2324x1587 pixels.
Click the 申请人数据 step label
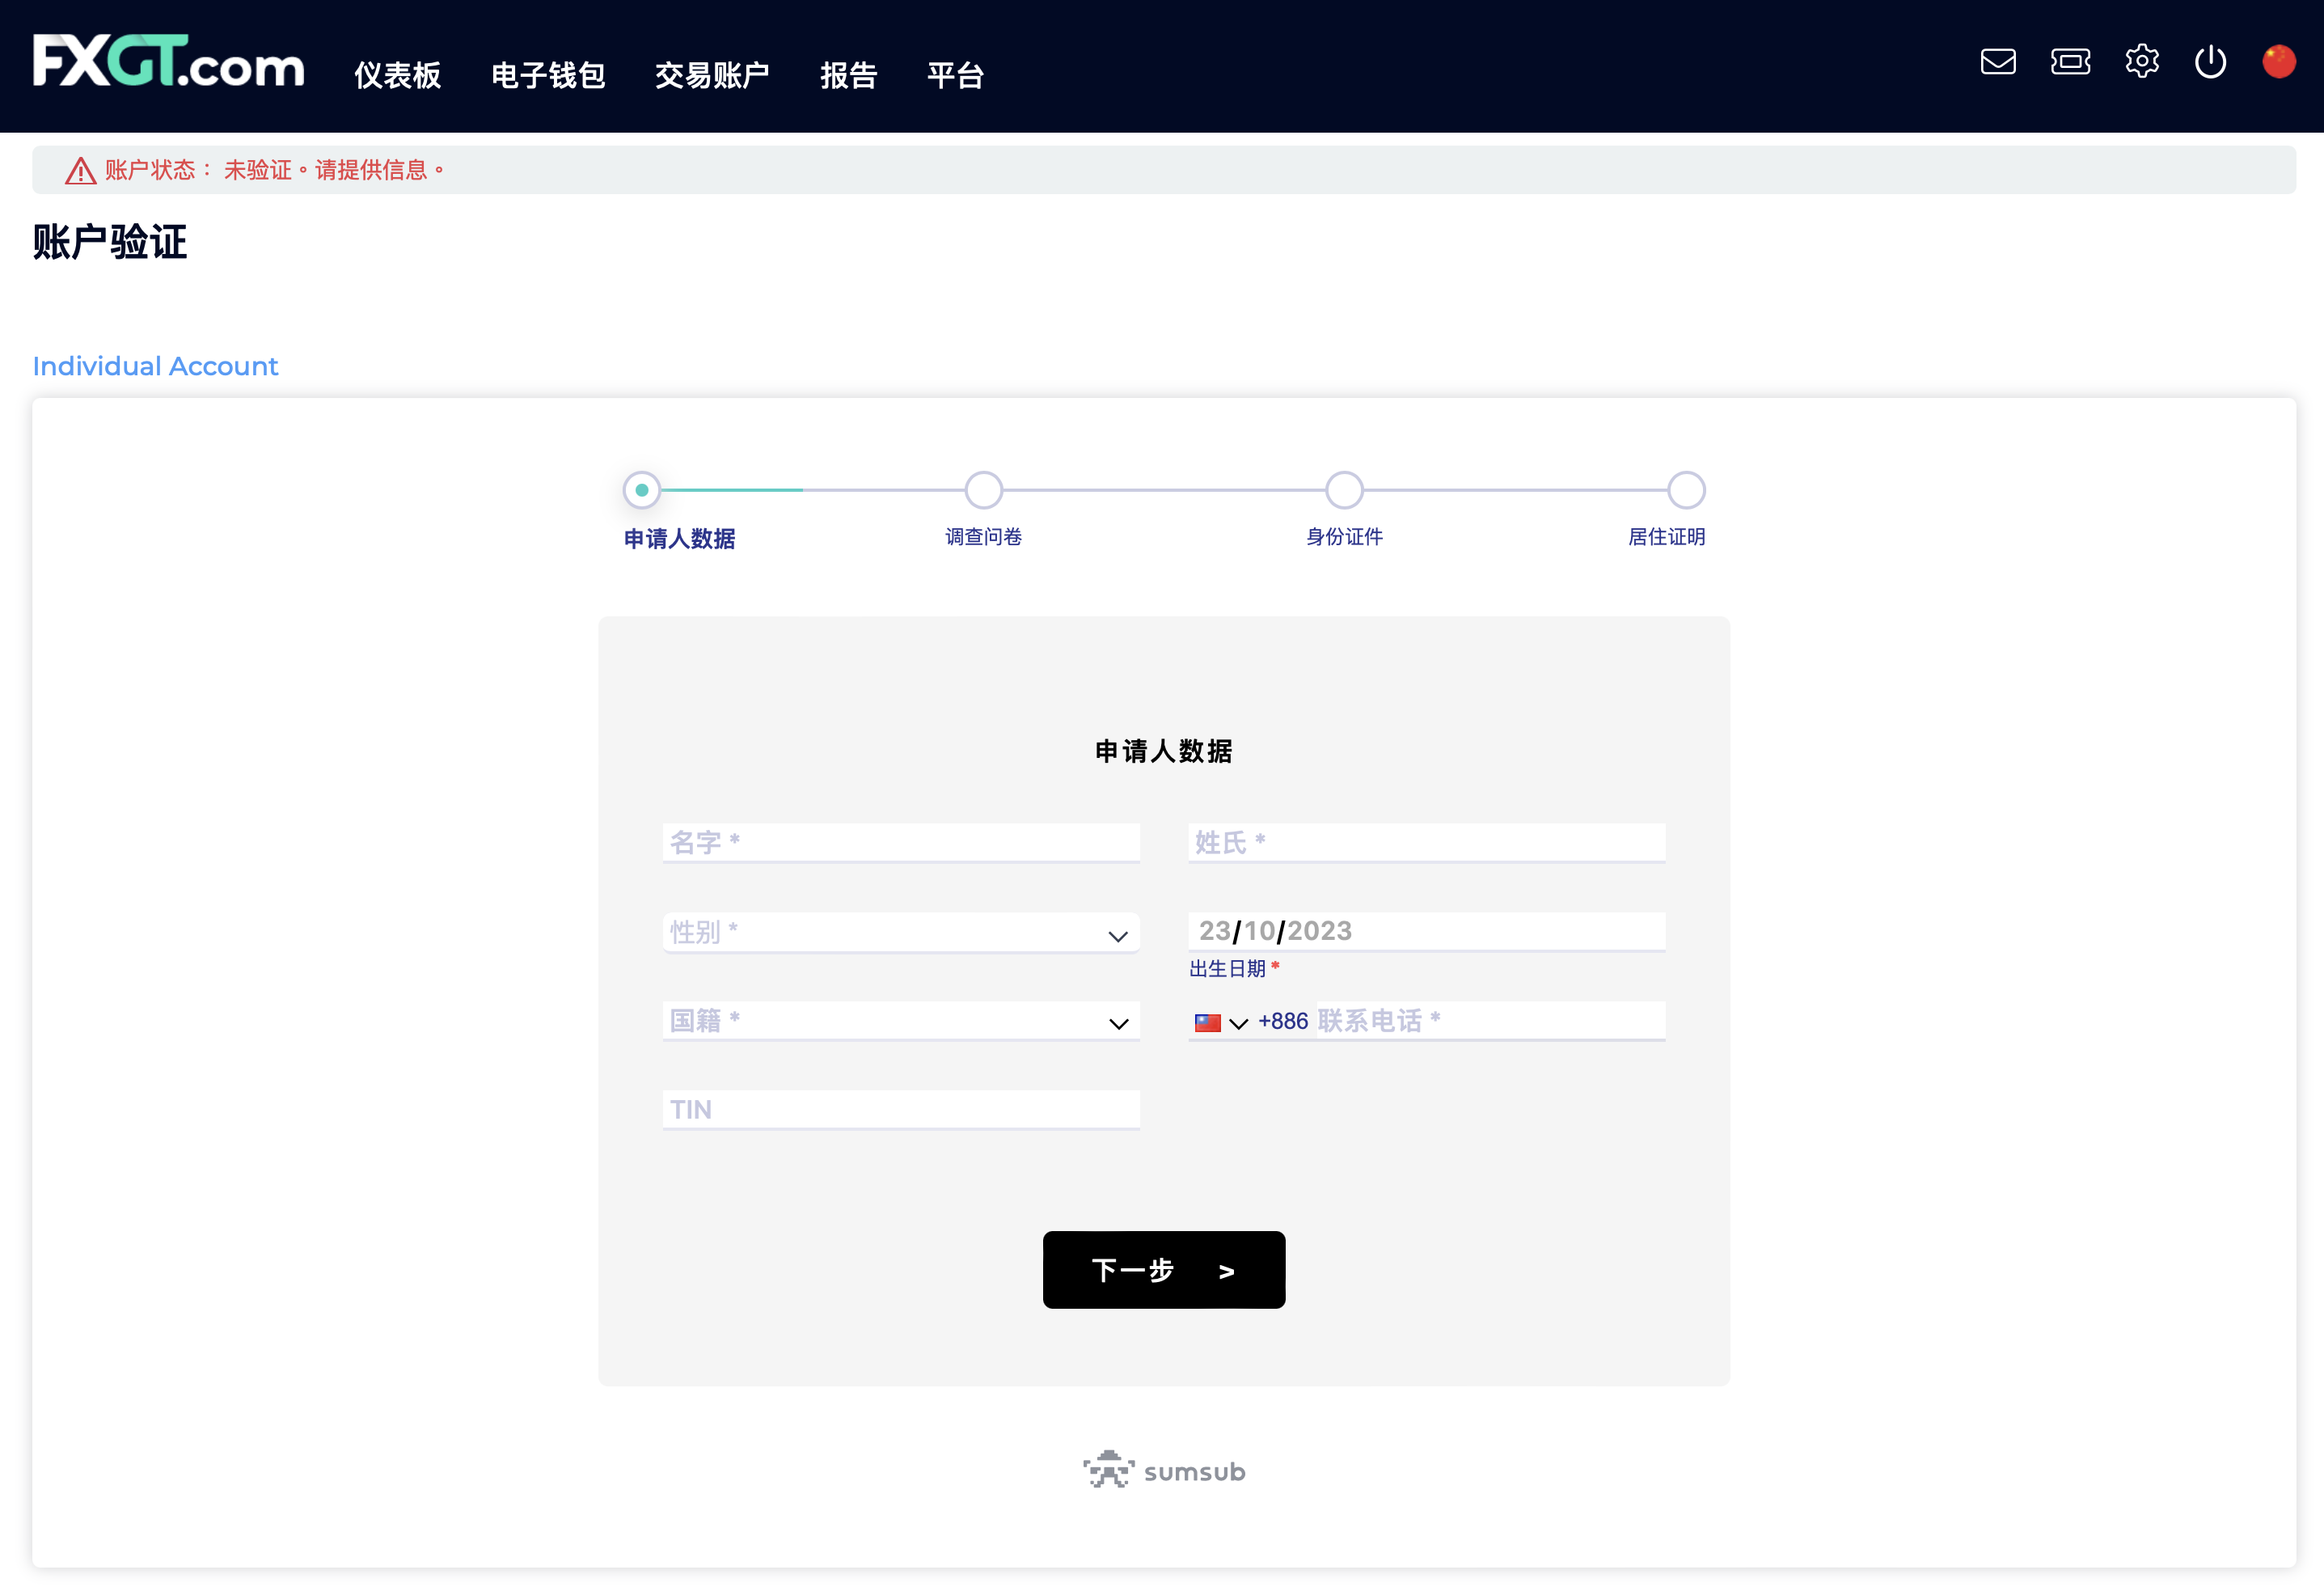coord(679,539)
